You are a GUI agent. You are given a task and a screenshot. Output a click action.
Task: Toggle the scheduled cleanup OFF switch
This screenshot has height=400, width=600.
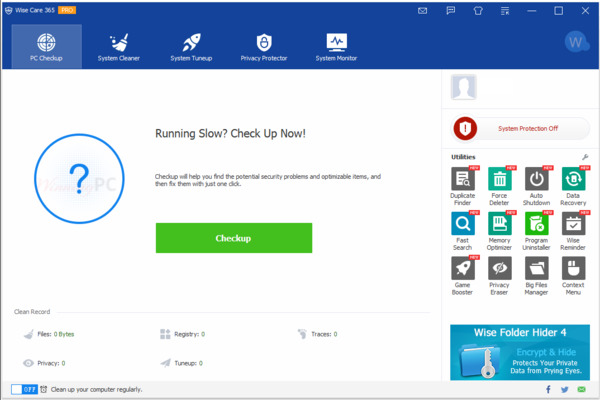(24, 389)
